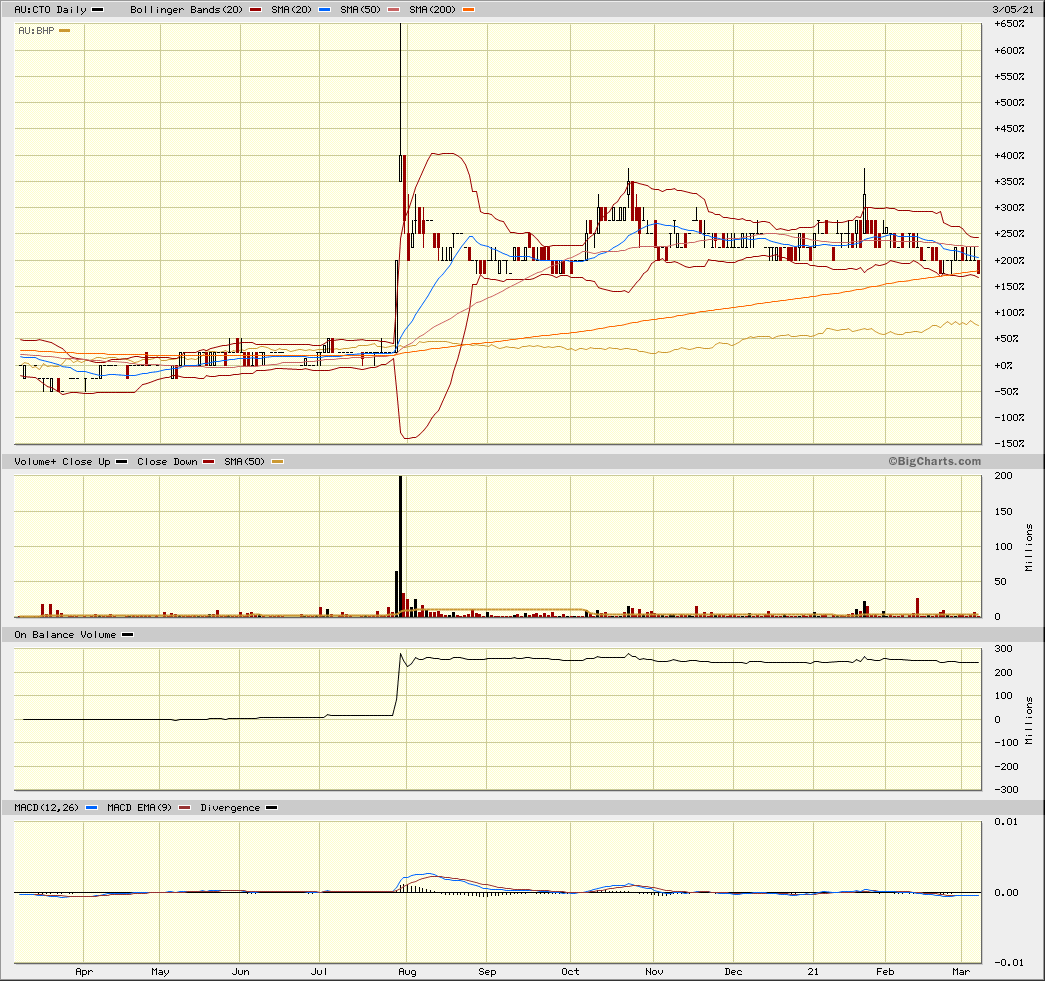Click the +0% price axis label

pyautogui.click(x=1004, y=365)
